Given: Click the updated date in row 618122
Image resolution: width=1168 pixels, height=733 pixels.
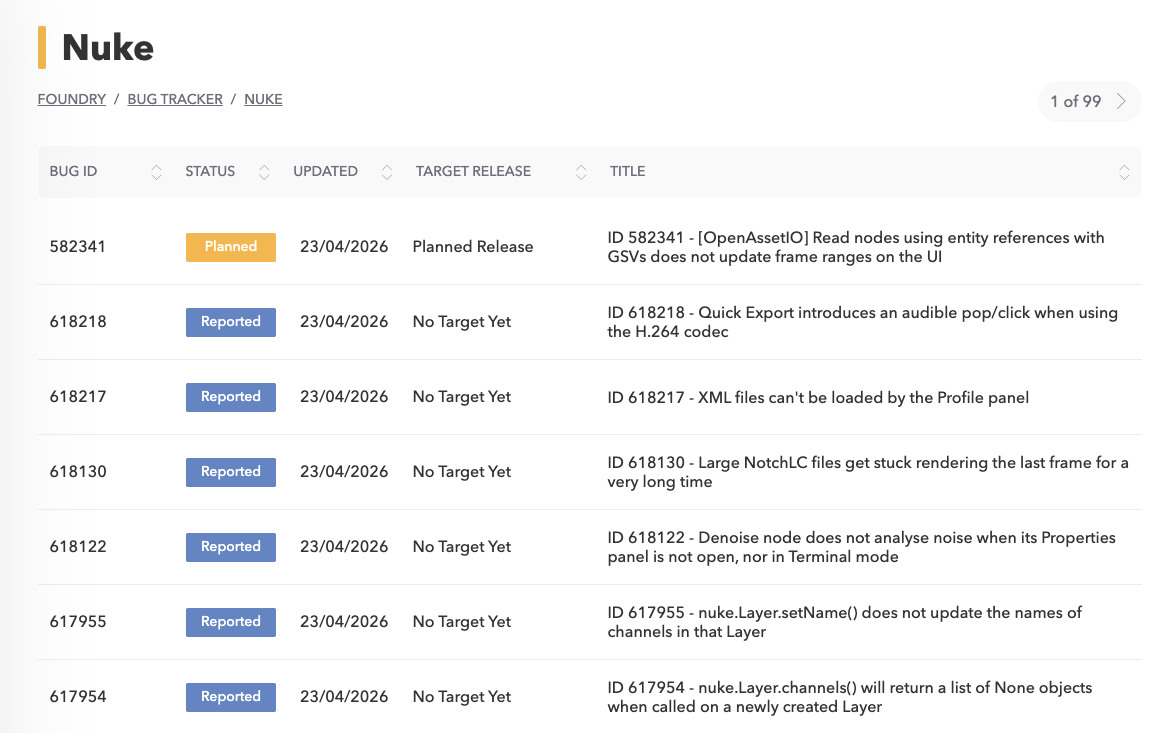Looking at the screenshot, I should click(344, 547).
